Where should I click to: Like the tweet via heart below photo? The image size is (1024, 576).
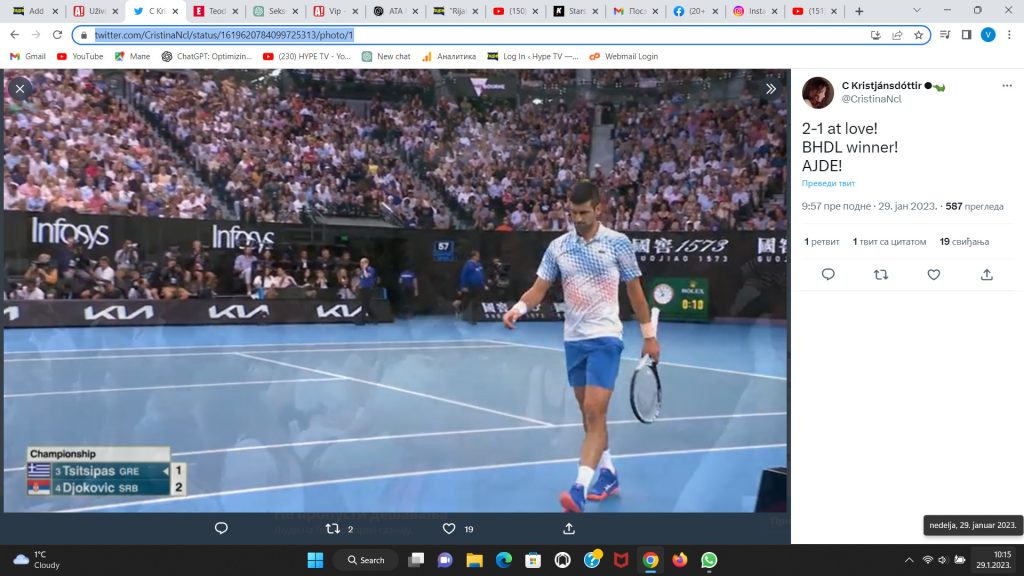point(449,528)
